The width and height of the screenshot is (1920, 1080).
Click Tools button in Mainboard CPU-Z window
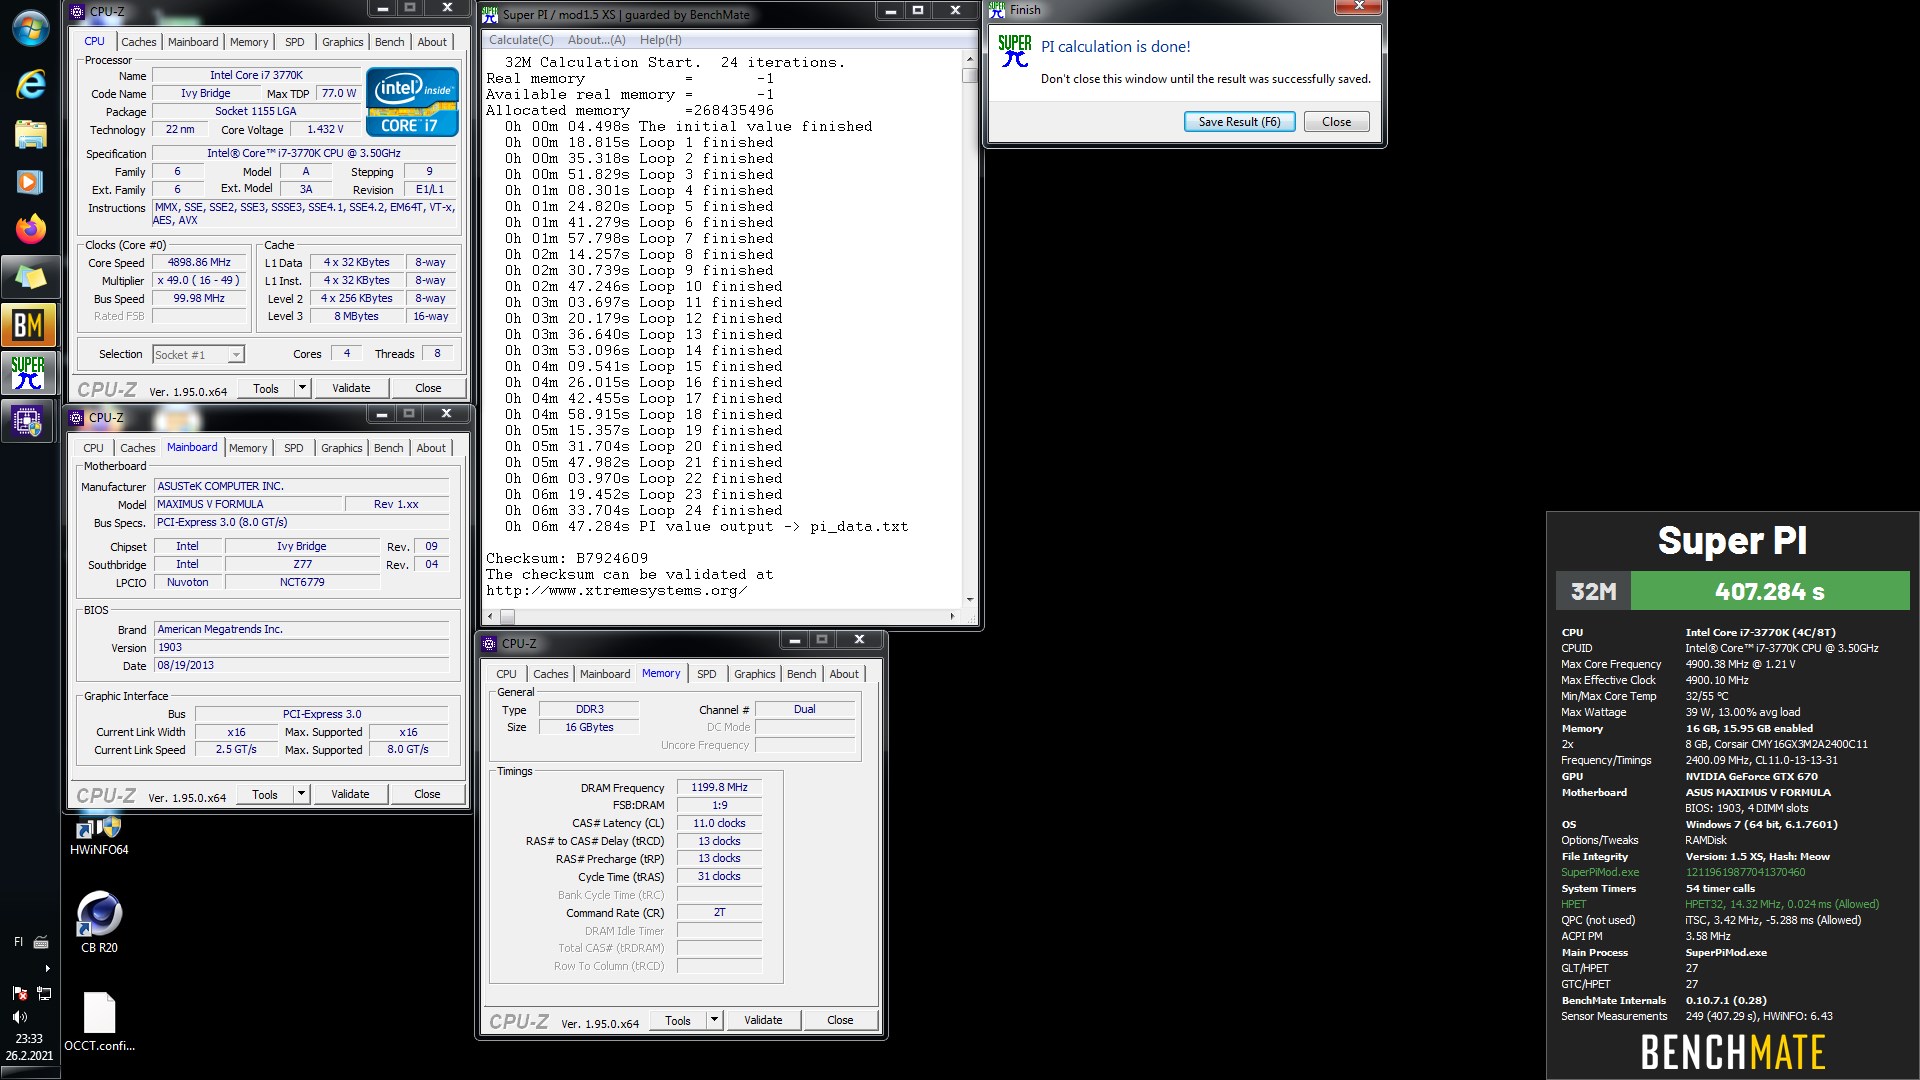point(265,794)
